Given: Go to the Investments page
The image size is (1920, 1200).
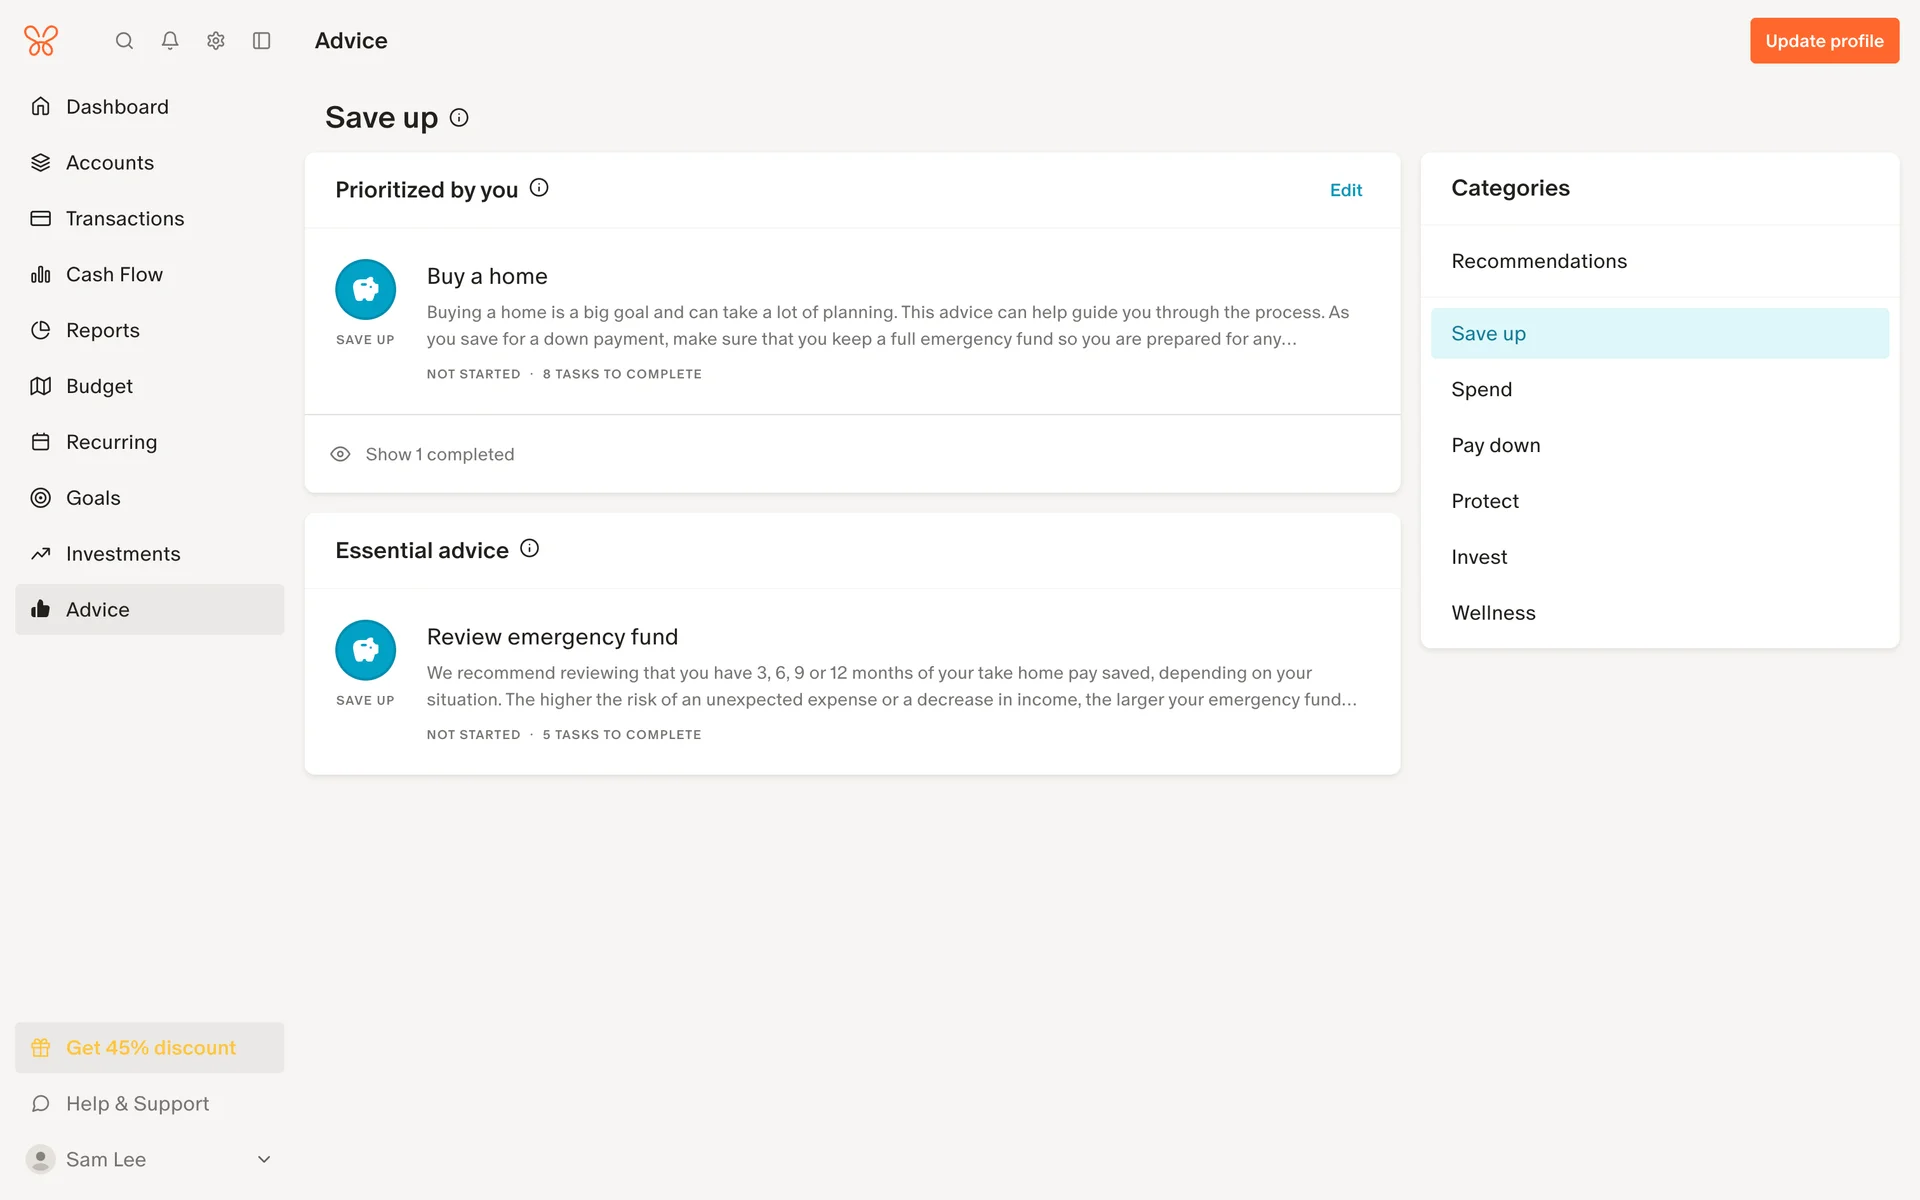Looking at the screenshot, I should click(123, 554).
